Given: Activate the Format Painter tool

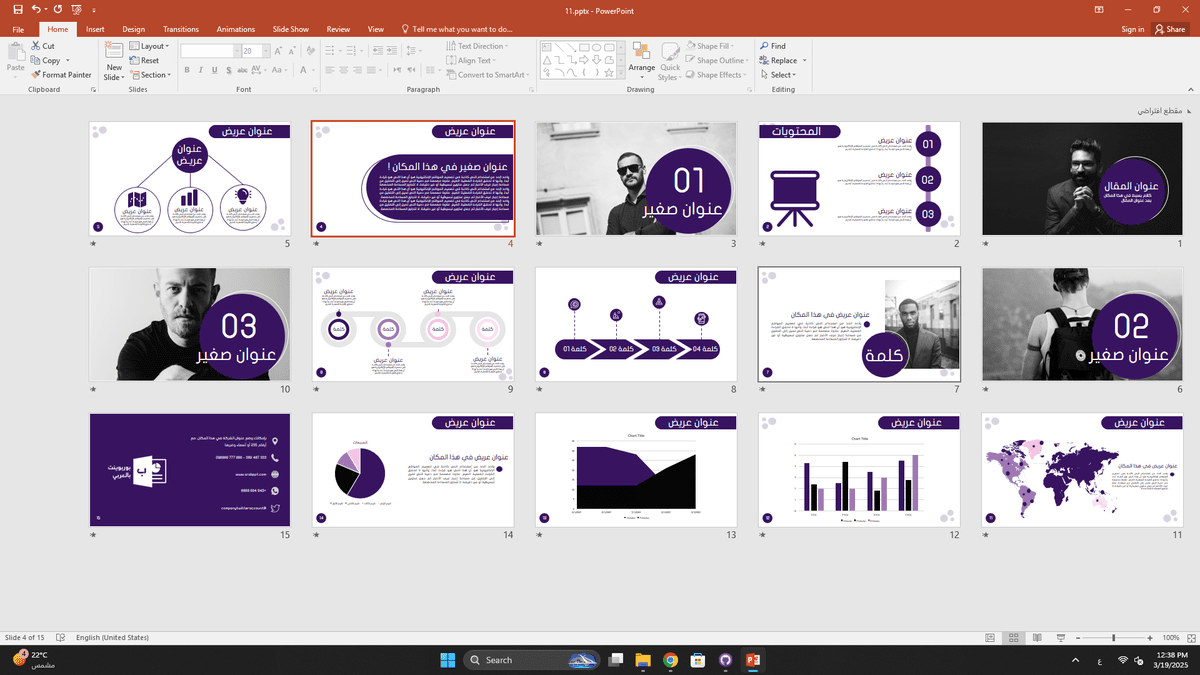Looking at the screenshot, I should [60, 74].
